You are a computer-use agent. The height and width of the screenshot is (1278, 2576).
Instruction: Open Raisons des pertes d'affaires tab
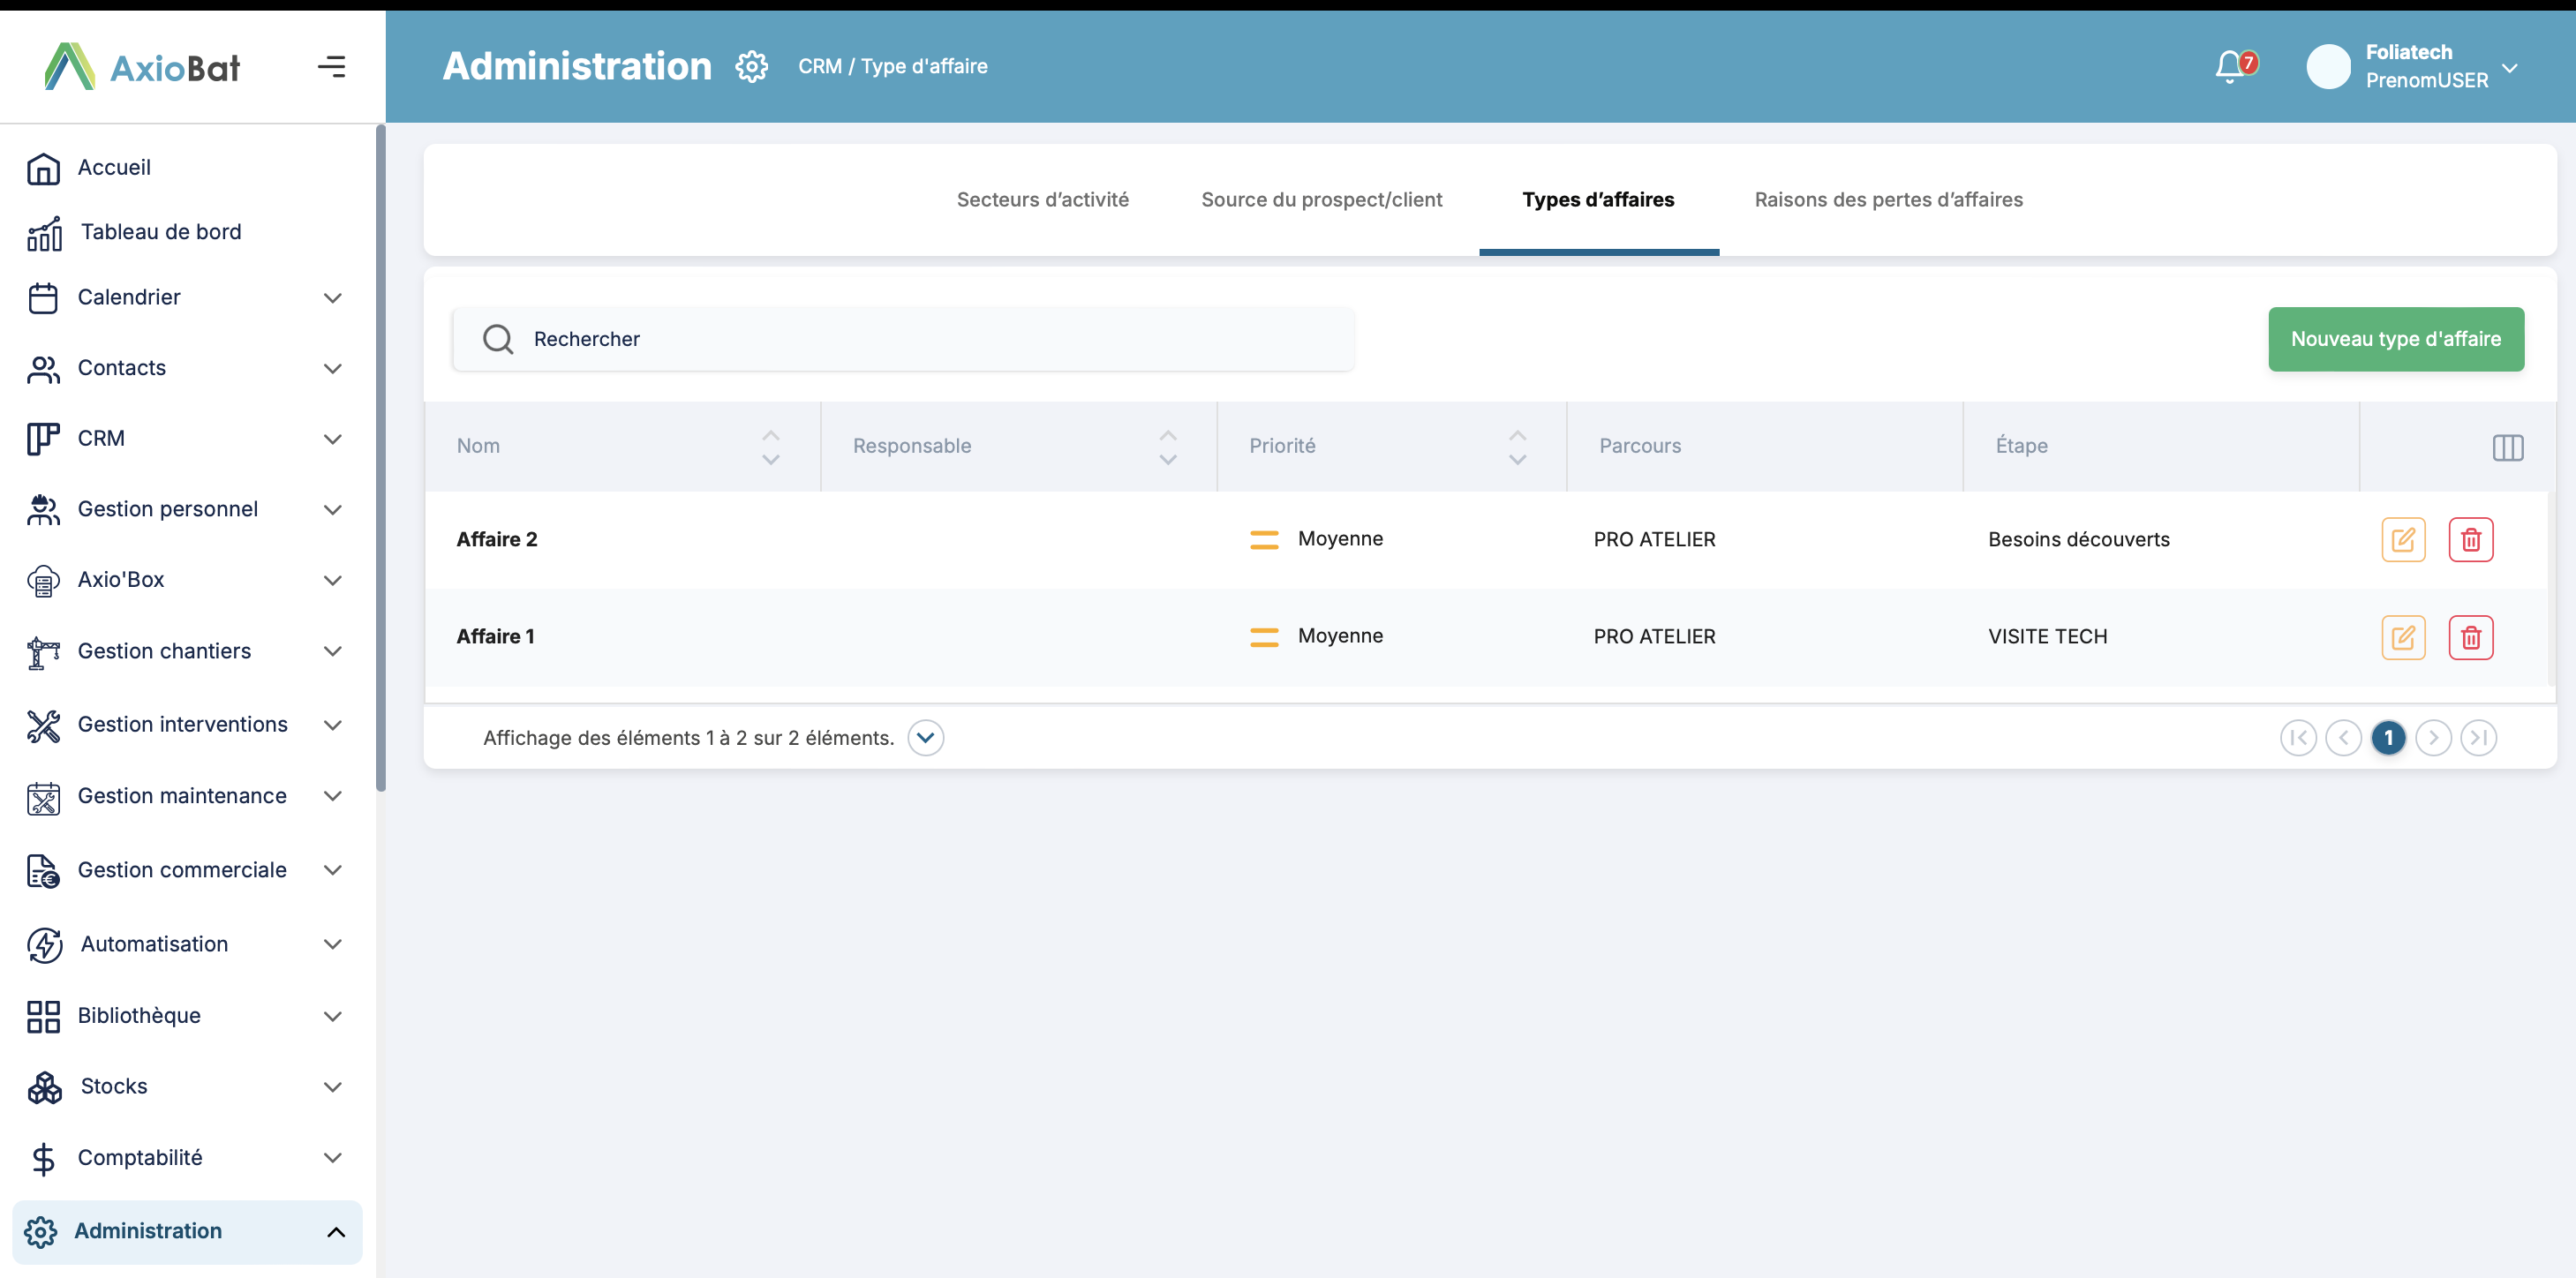(x=1887, y=200)
